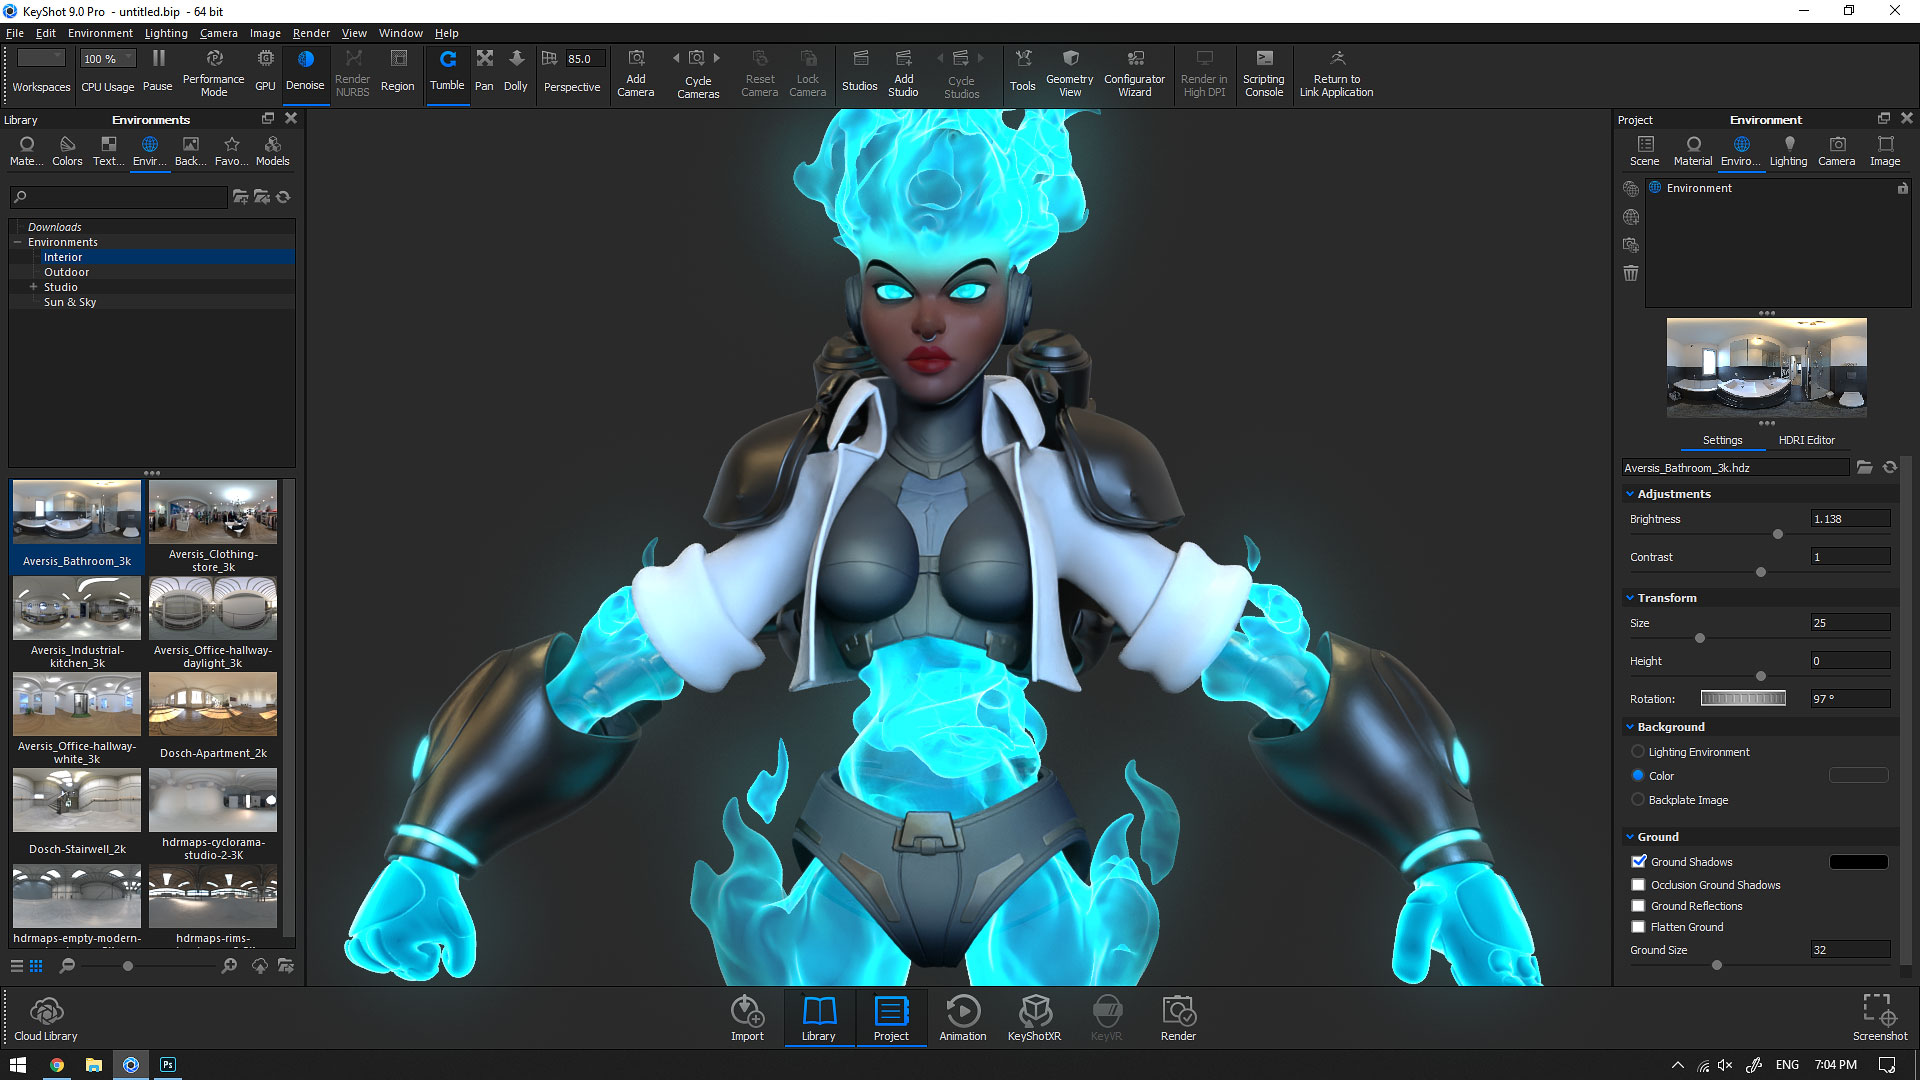Open the Workspaces dropdown

tap(41, 59)
